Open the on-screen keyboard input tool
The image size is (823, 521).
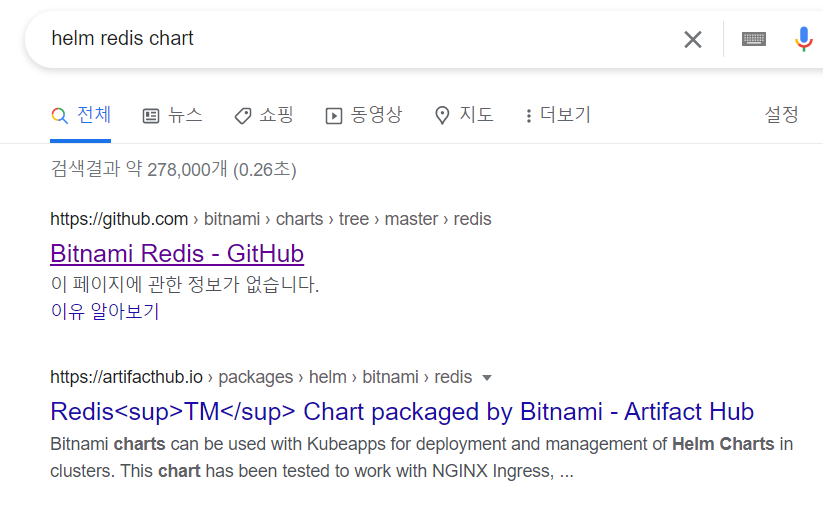(754, 39)
